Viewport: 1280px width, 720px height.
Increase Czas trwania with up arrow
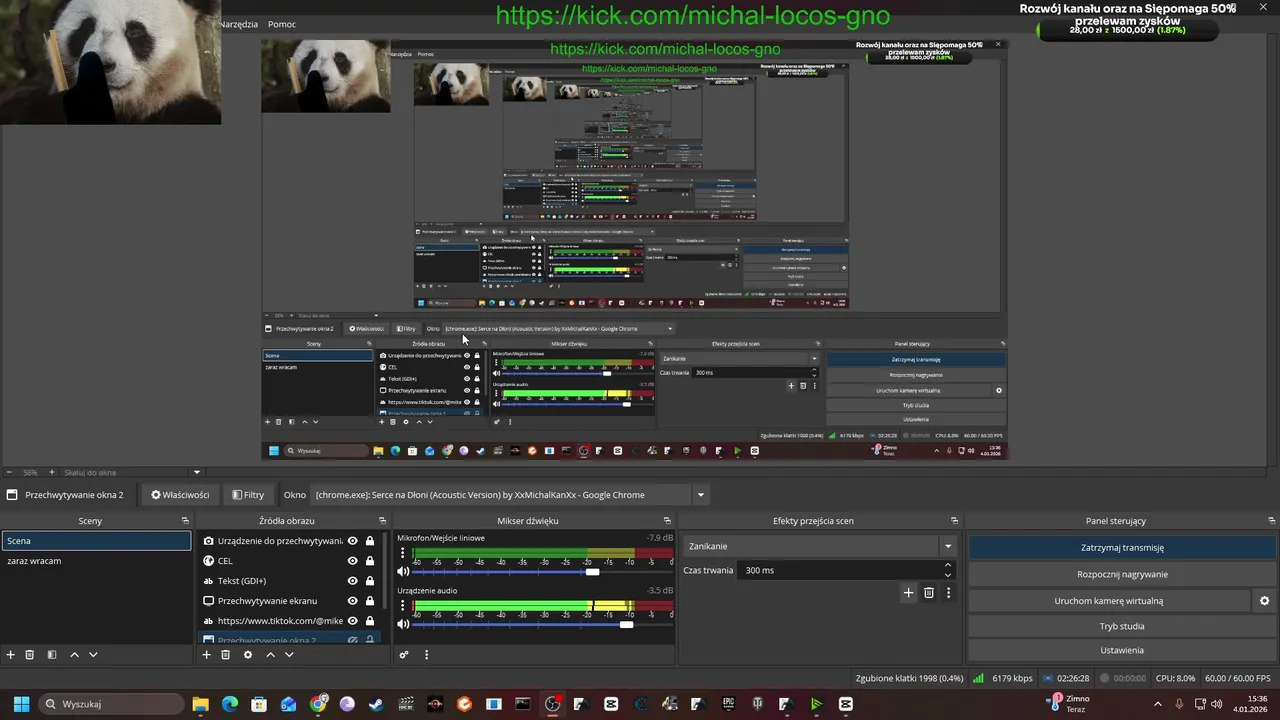point(948,565)
